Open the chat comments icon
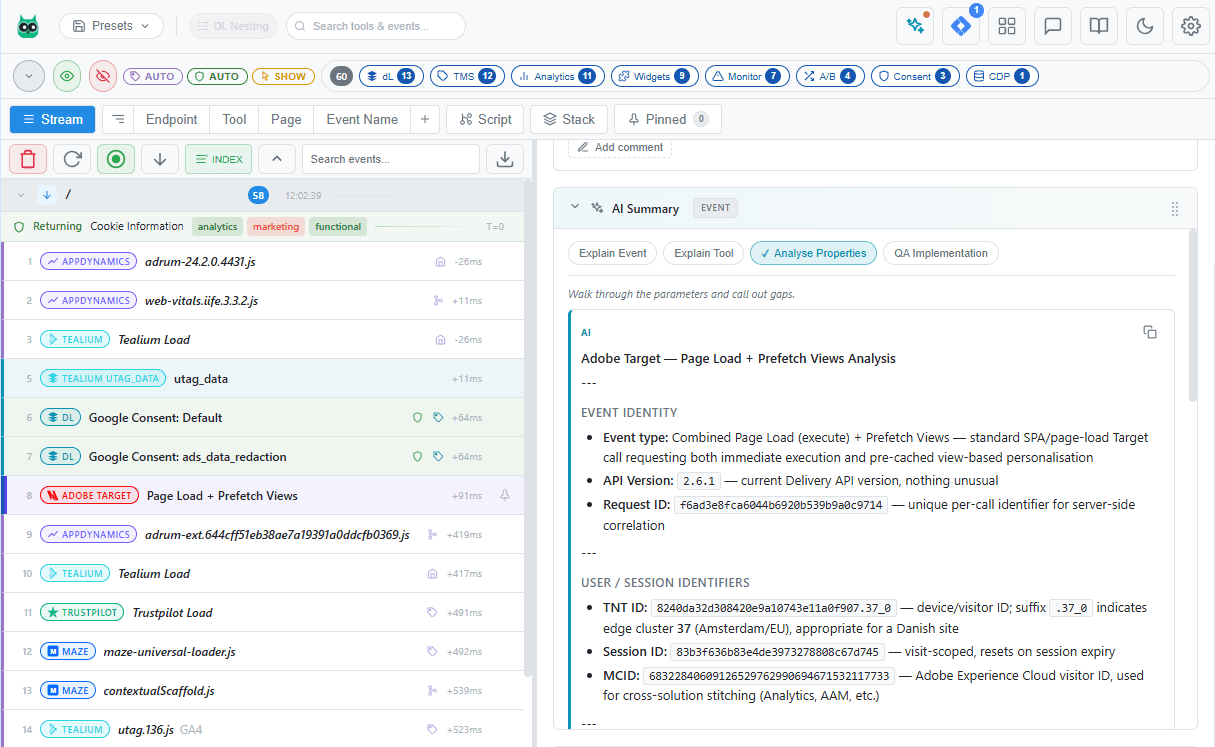 1053,26
